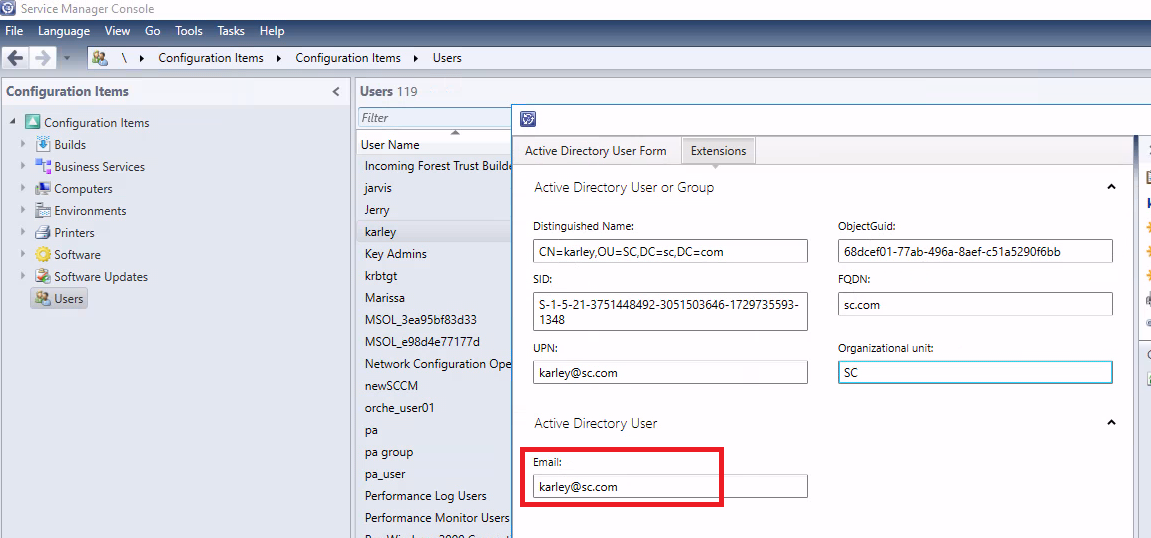
Task: Collapse the Configuration Items root node
Action: click(x=13, y=122)
